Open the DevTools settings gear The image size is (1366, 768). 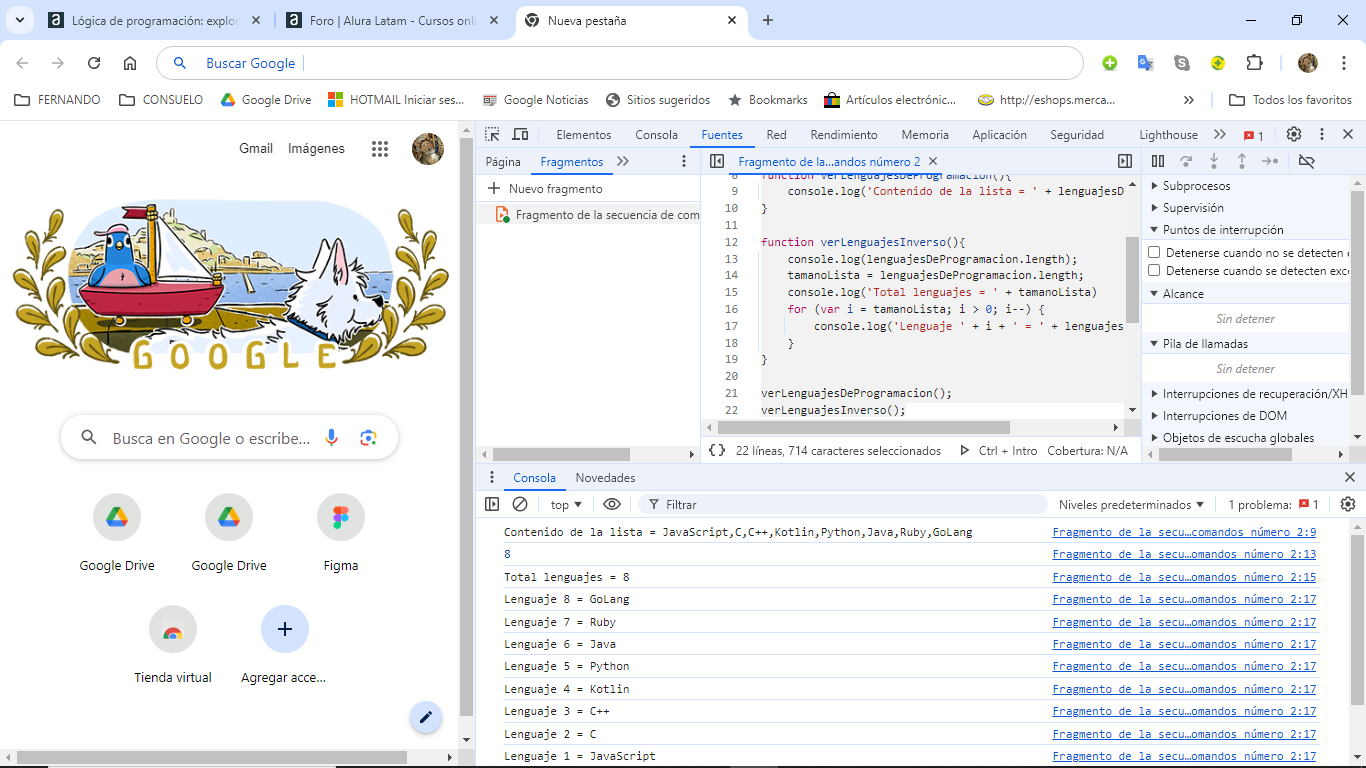click(x=1294, y=135)
